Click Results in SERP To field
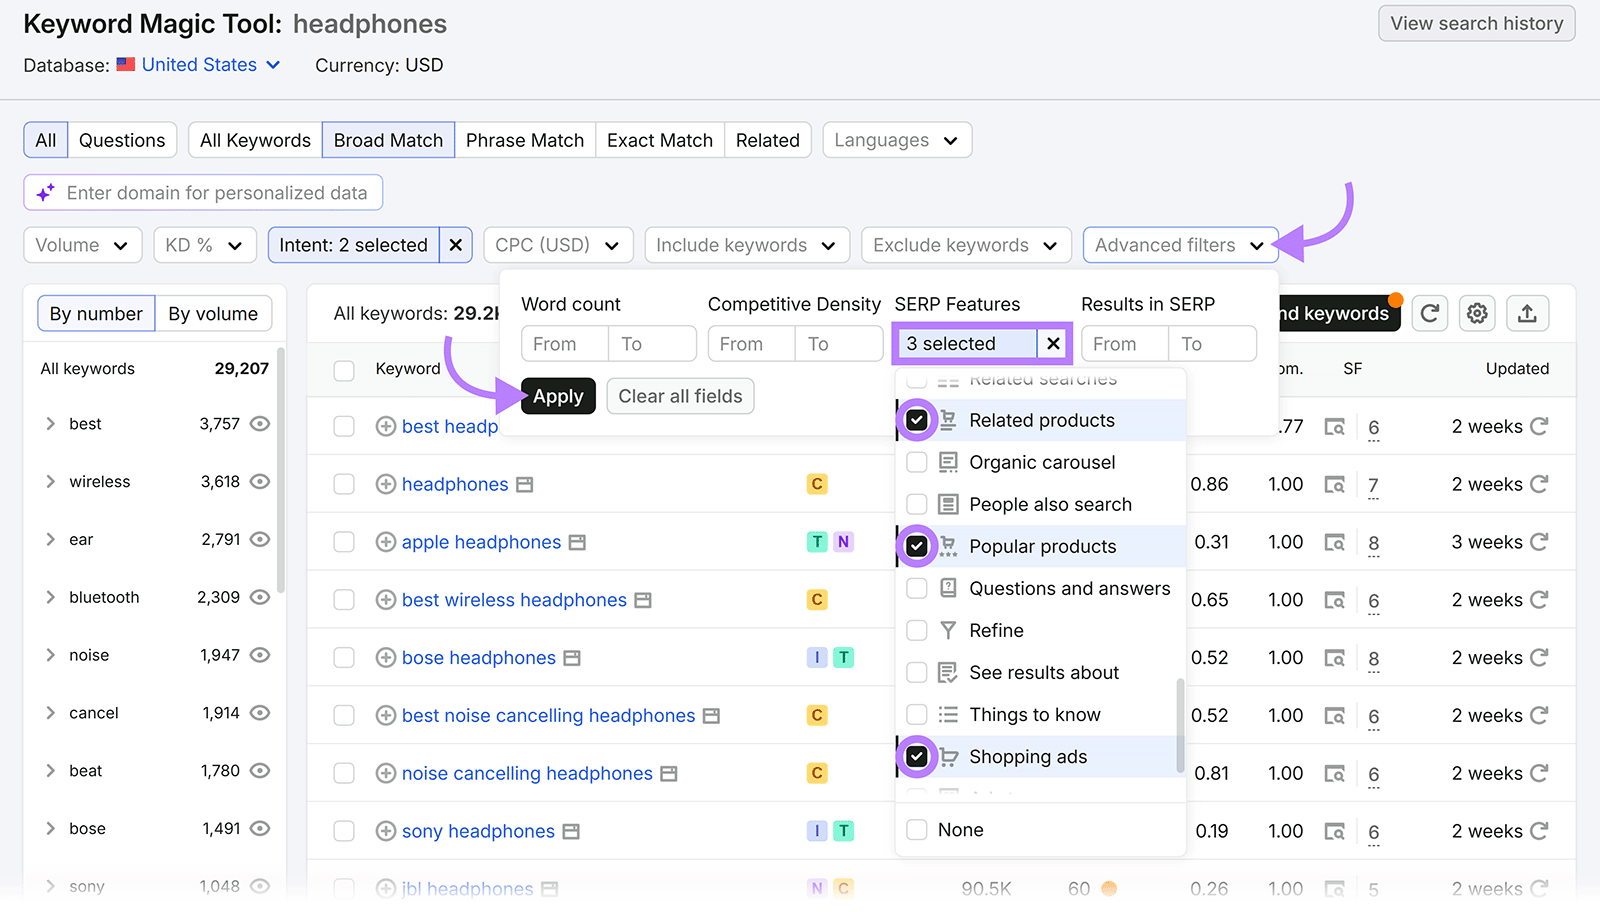1600x912 pixels. [x=1212, y=344]
